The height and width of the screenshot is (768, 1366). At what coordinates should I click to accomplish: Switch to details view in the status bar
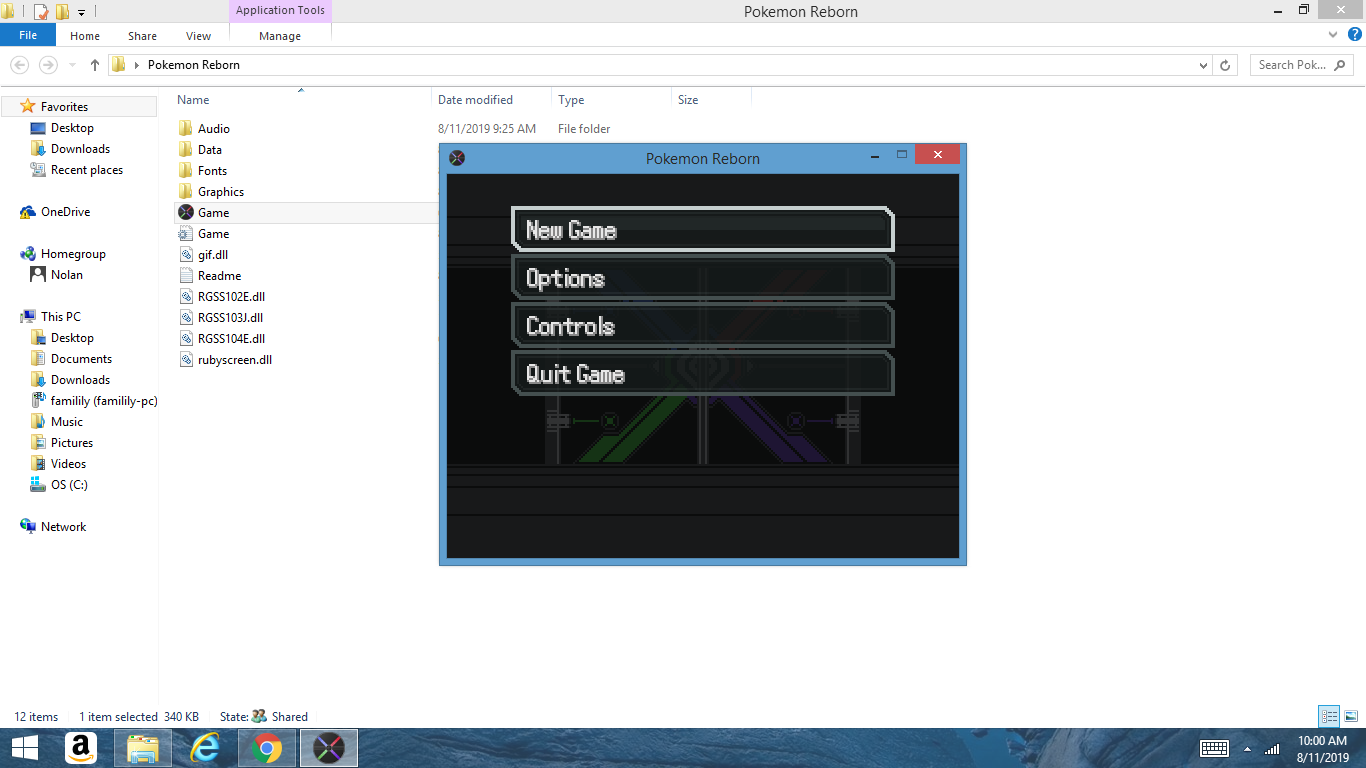tap(1329, 716)
